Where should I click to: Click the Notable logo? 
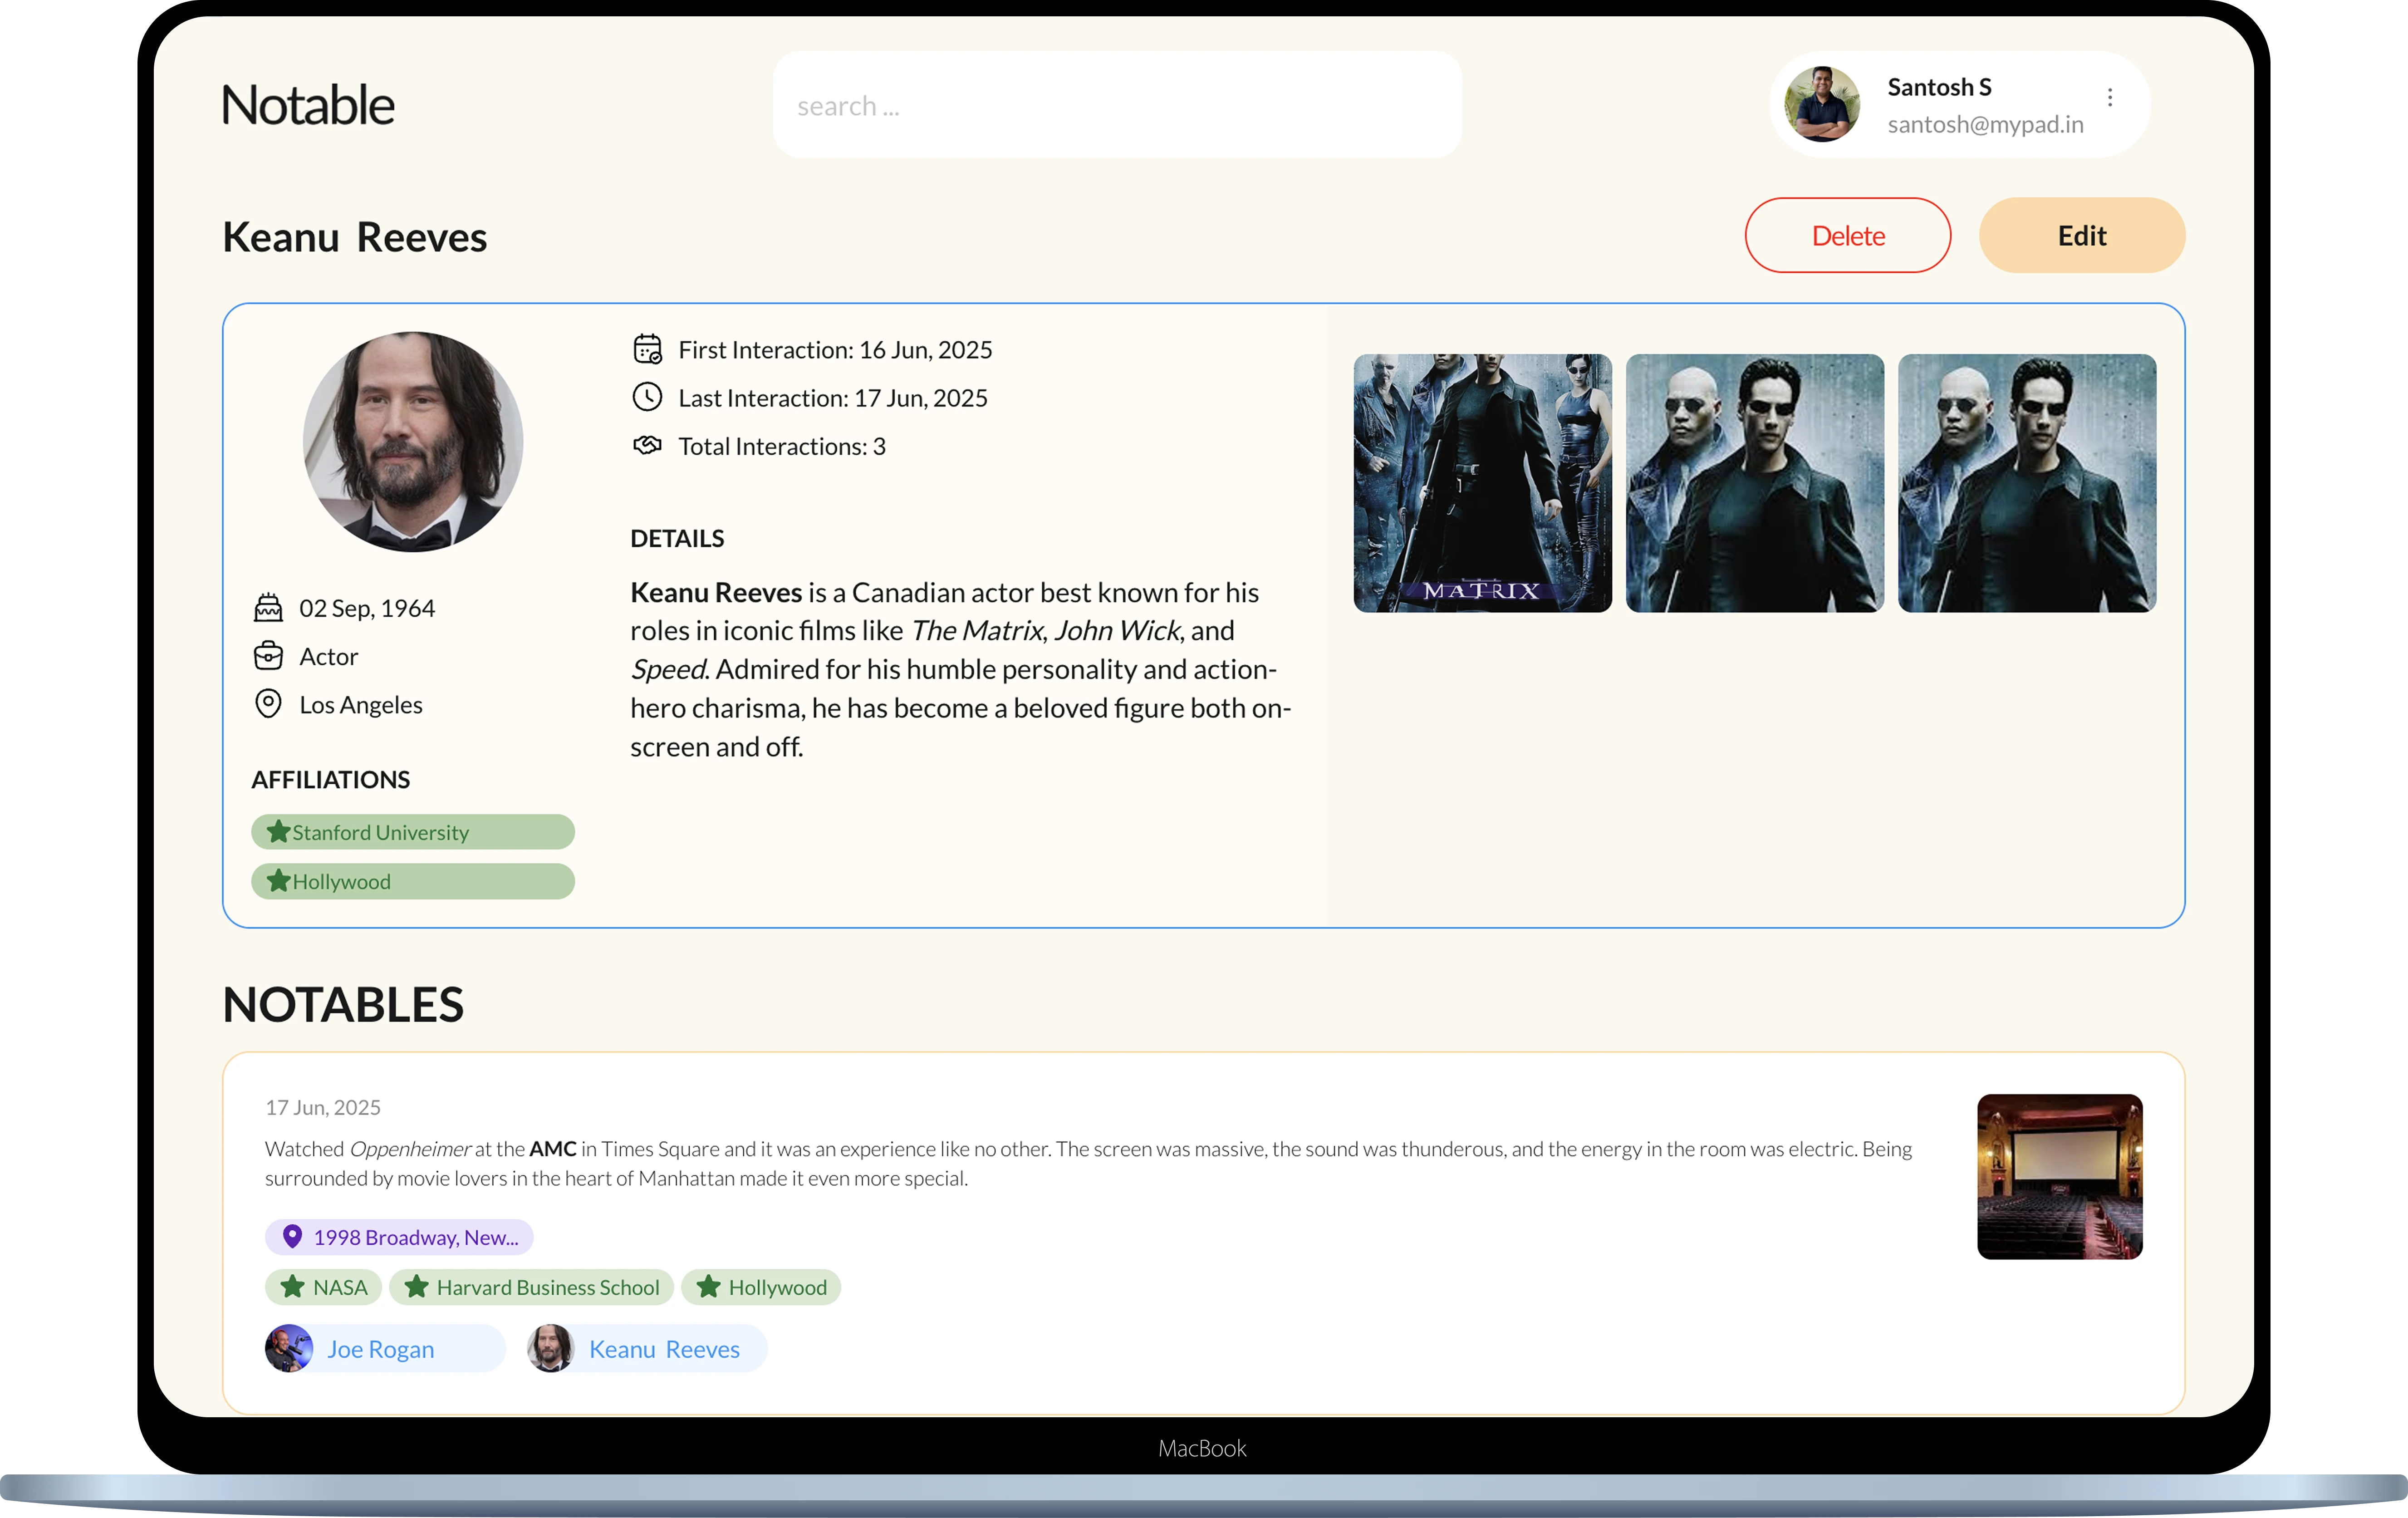pos(308,105)
